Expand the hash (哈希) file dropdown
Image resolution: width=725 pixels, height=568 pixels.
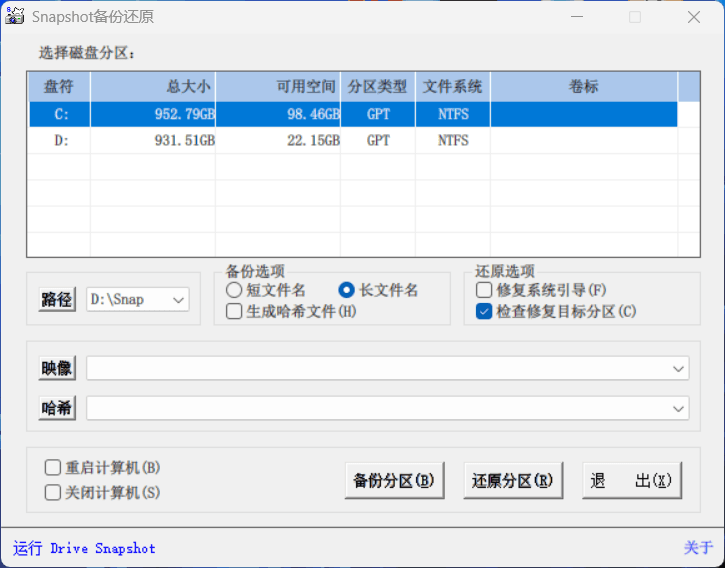(x=678, y=408)
